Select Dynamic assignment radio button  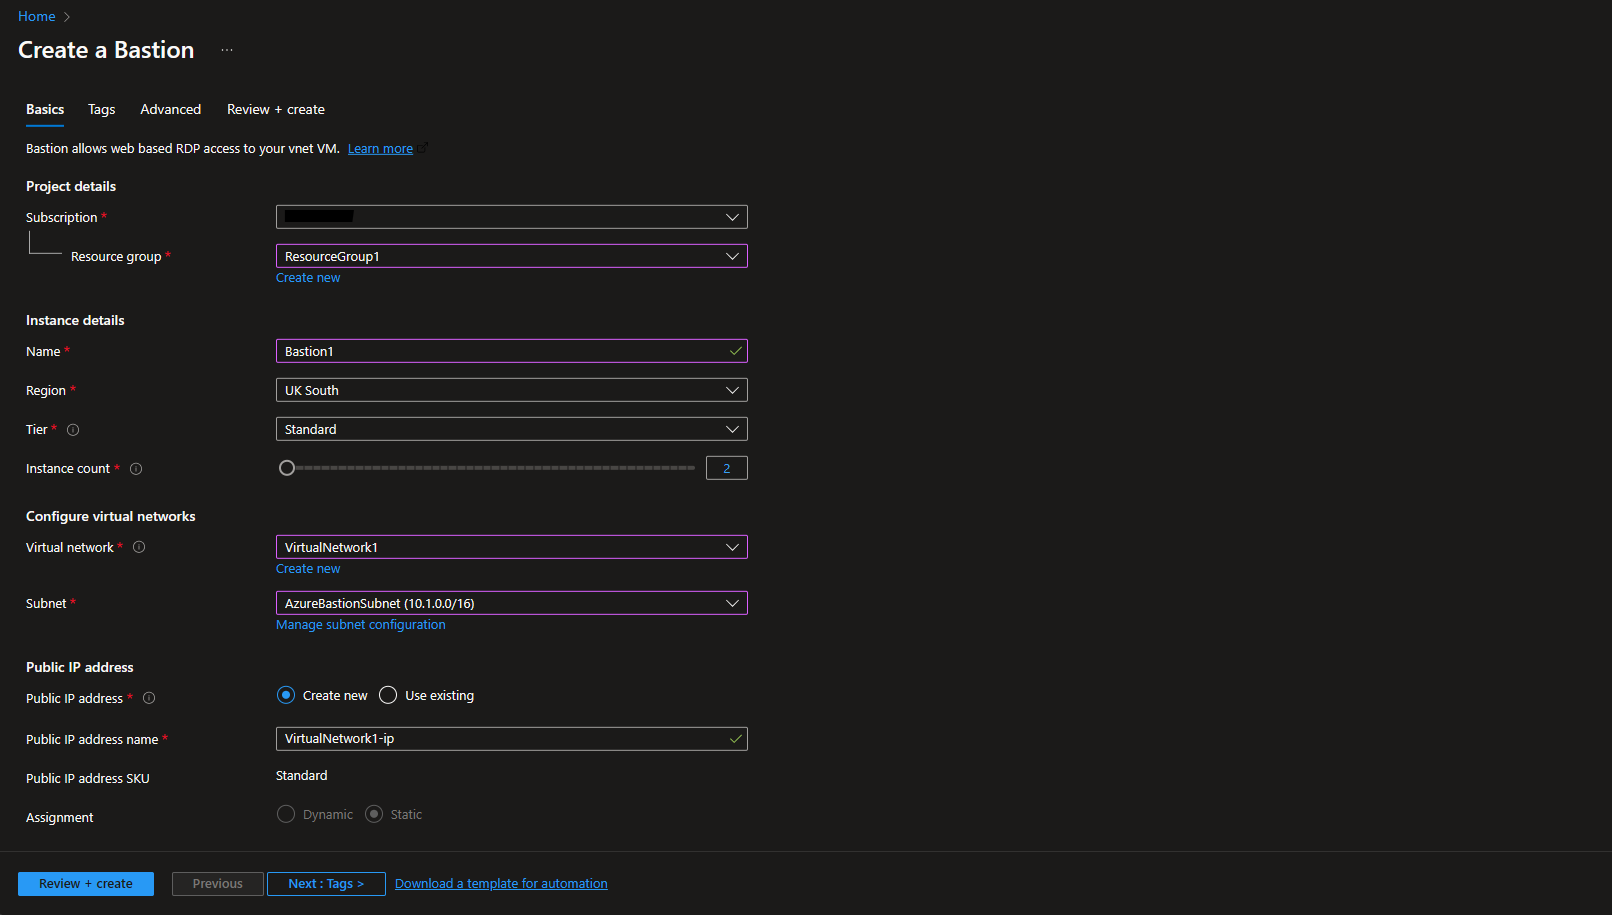tap(286, 814)
